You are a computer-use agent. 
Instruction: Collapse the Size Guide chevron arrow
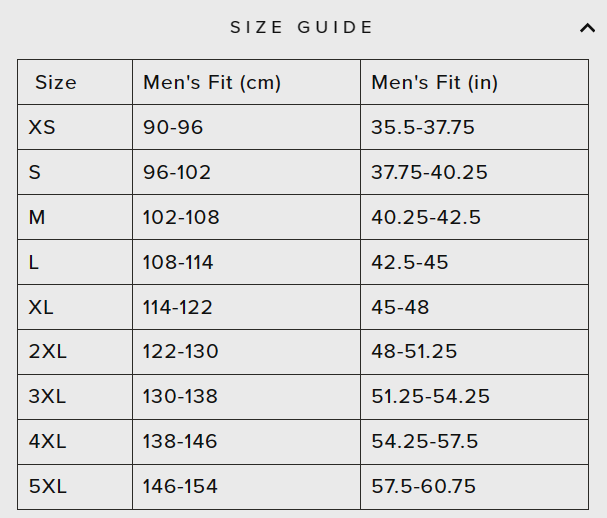(x=587, y=28)
